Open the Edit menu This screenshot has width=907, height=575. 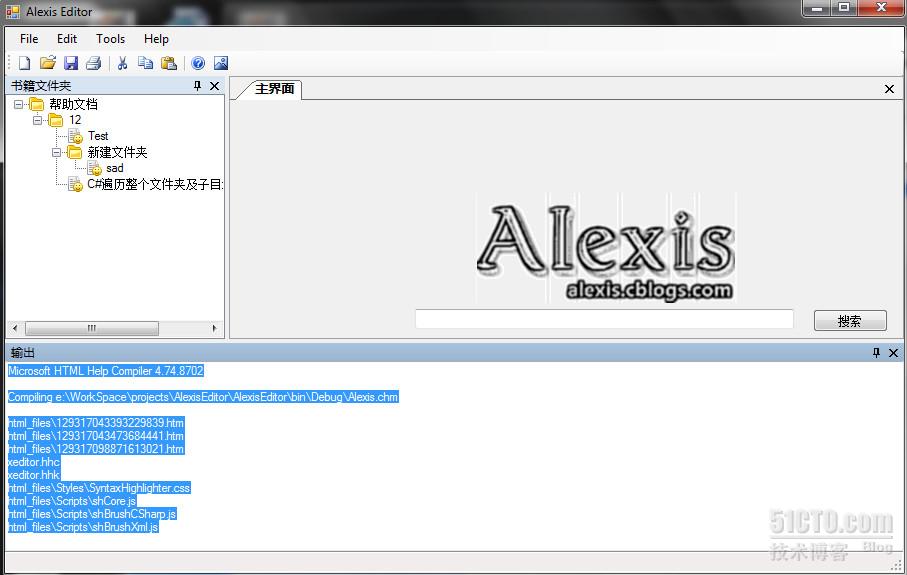point(67,39)
